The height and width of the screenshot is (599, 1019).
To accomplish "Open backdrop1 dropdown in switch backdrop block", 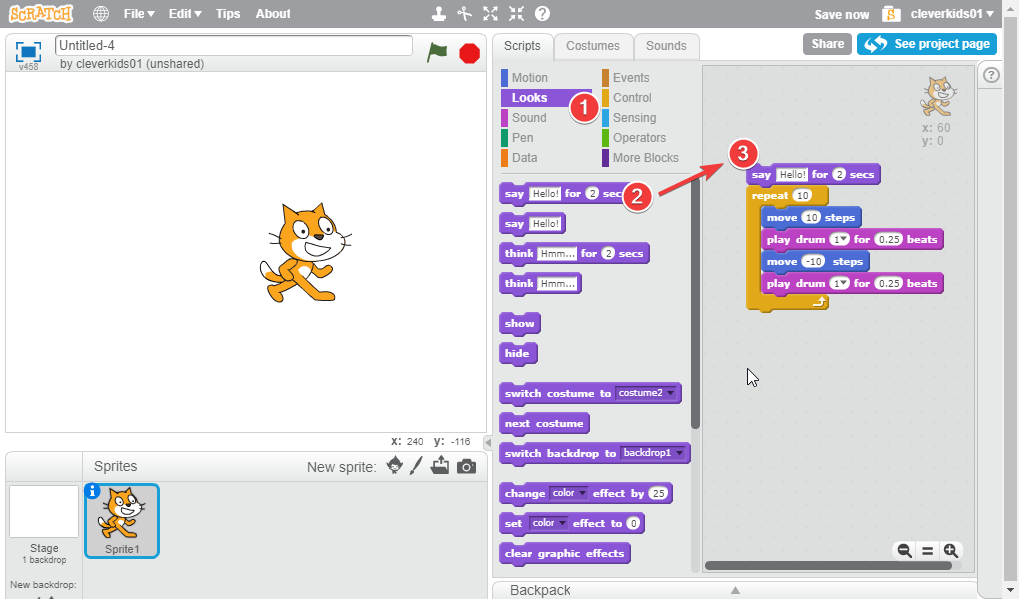I will [653, 453].
